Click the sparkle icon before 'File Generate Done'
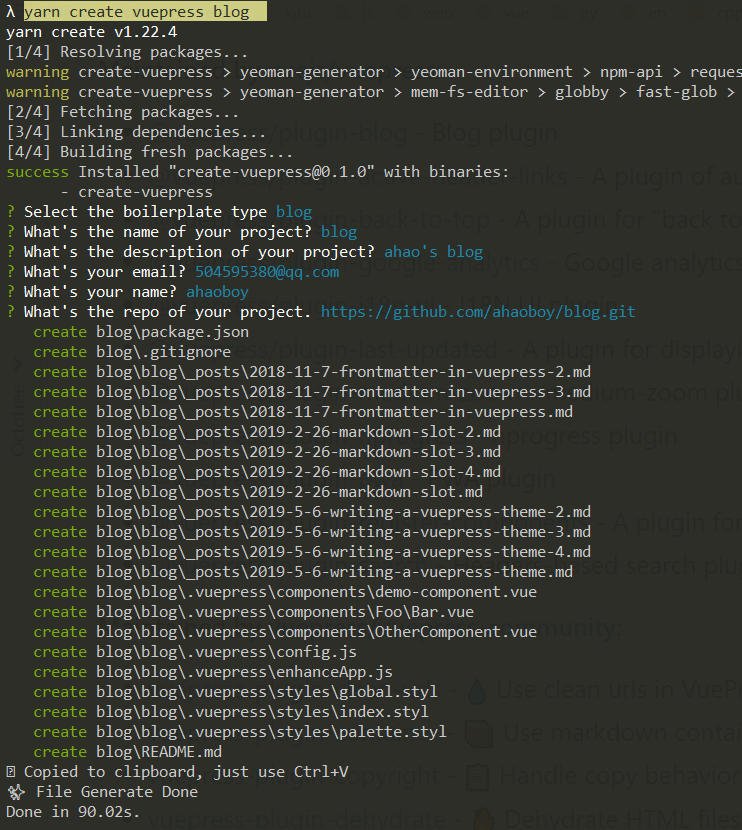 click(16, 792)
